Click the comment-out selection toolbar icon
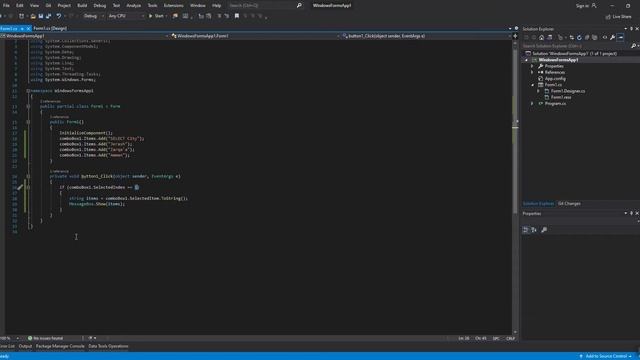The image size is (640, 360). pyautogui.click(x=219, y=16)
